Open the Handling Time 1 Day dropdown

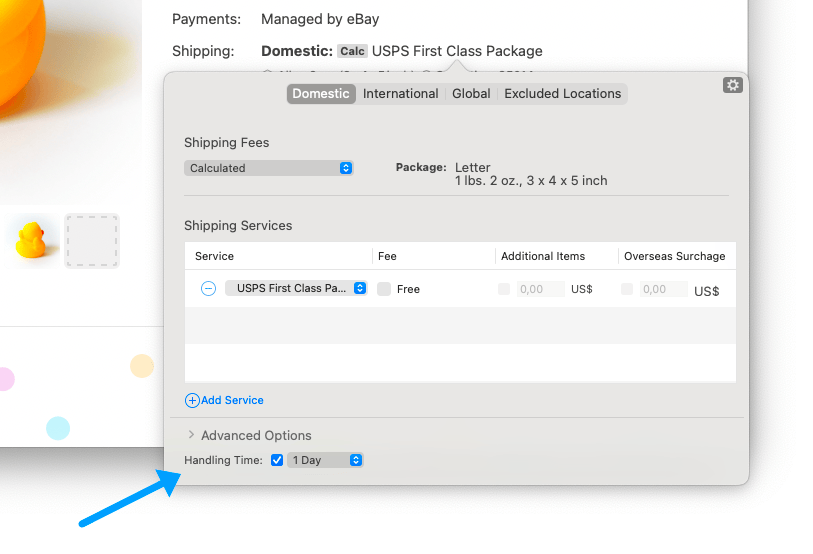click(x=325, y=460)
